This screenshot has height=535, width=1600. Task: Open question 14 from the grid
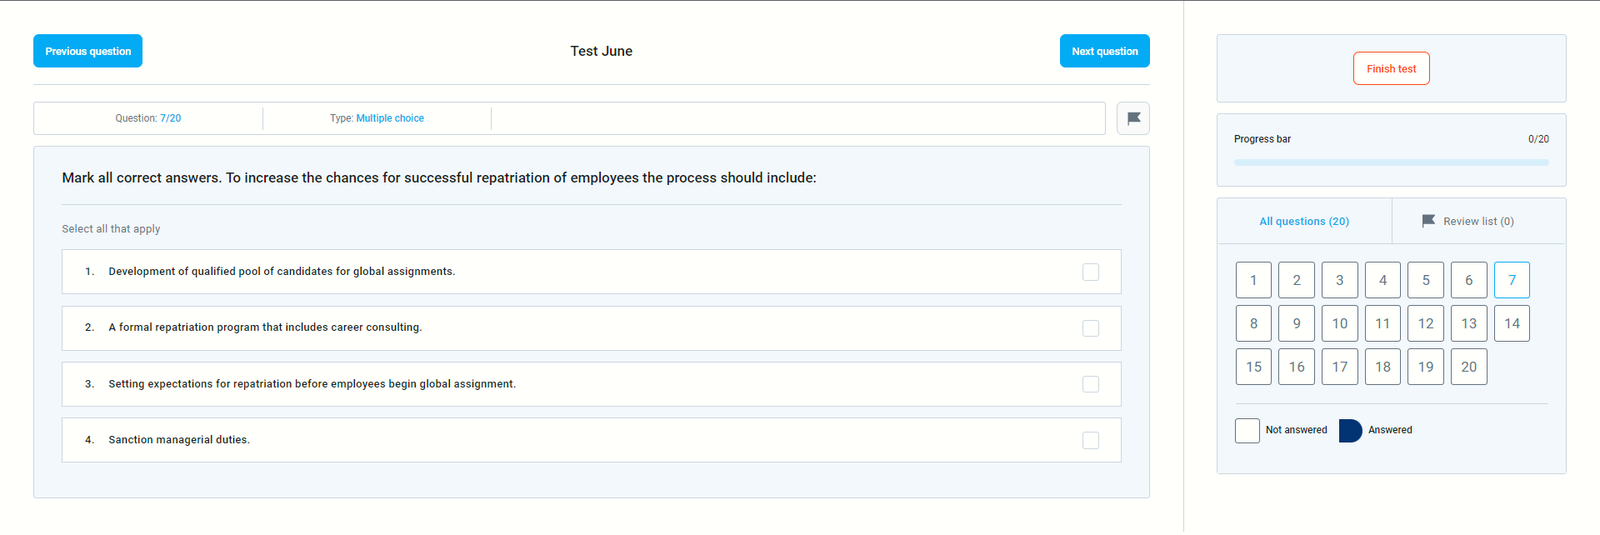click(x=1511, y=323)
